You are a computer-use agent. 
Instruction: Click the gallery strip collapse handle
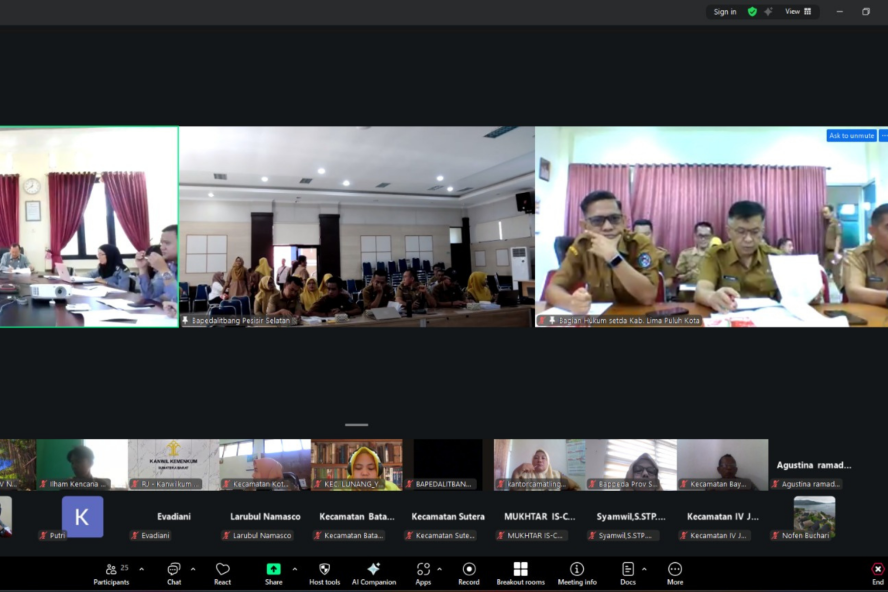[356, 425]
